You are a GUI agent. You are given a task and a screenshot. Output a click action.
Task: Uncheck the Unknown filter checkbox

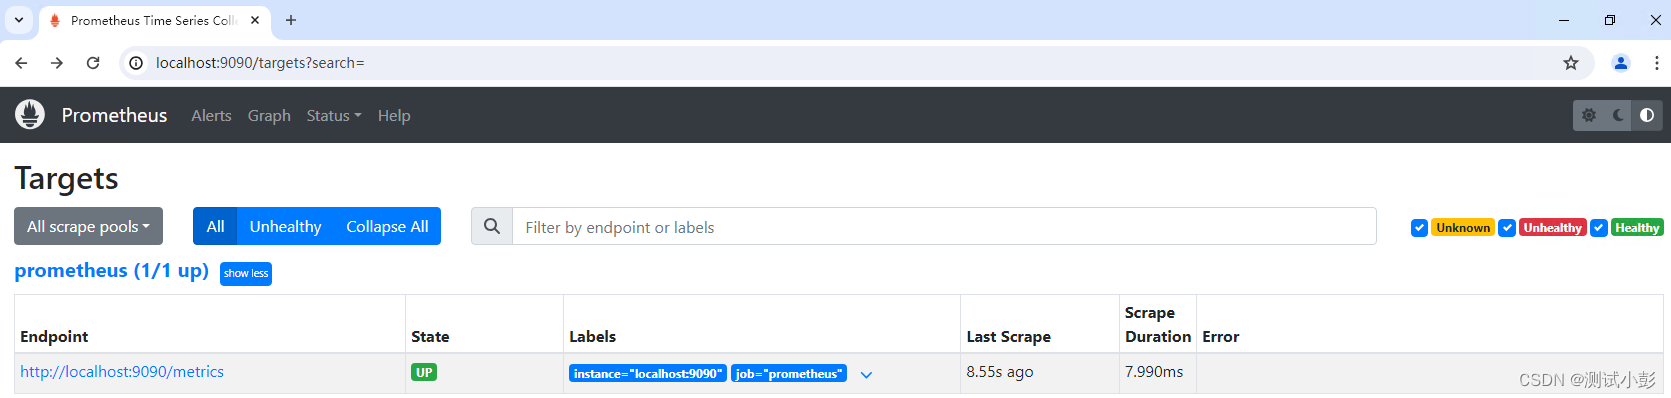click(1419, 228)
